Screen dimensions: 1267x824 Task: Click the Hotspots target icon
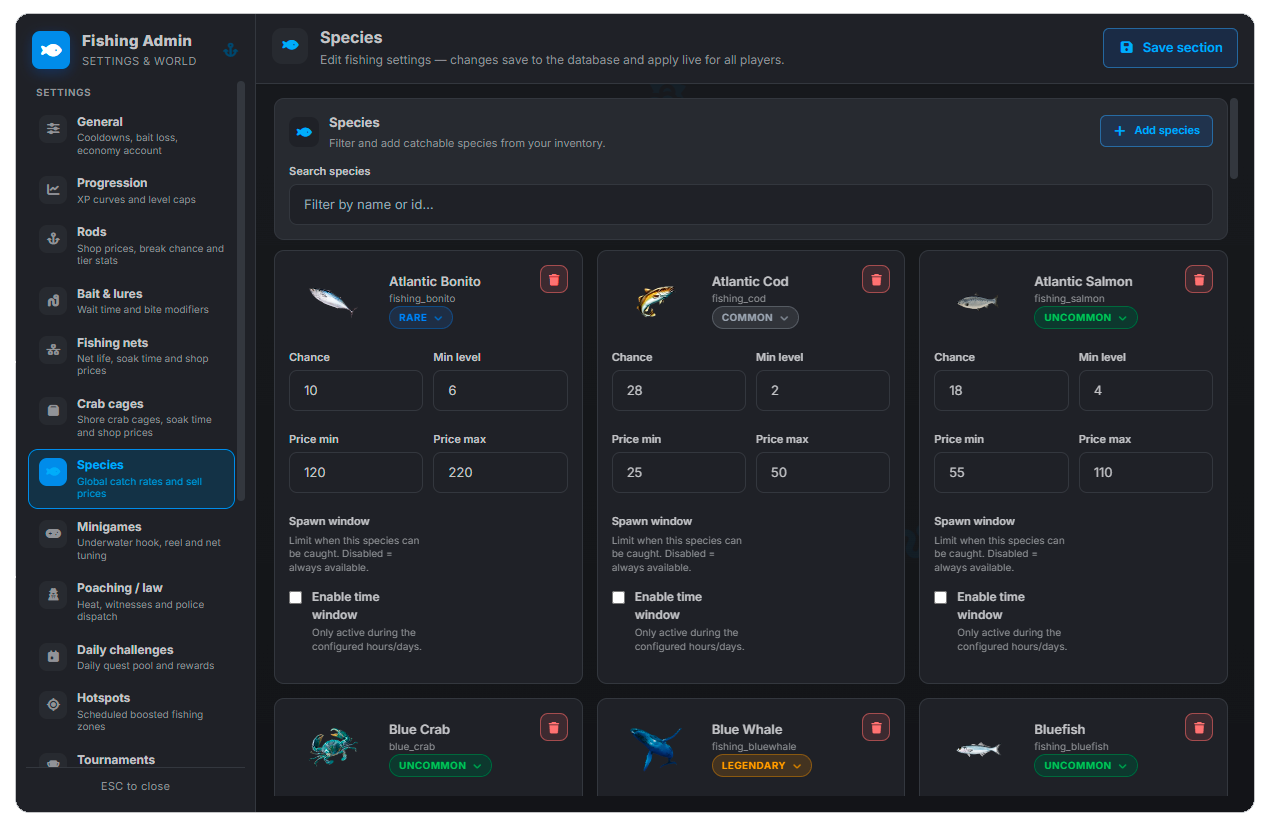pyautogui.click(x=53, y=706)
